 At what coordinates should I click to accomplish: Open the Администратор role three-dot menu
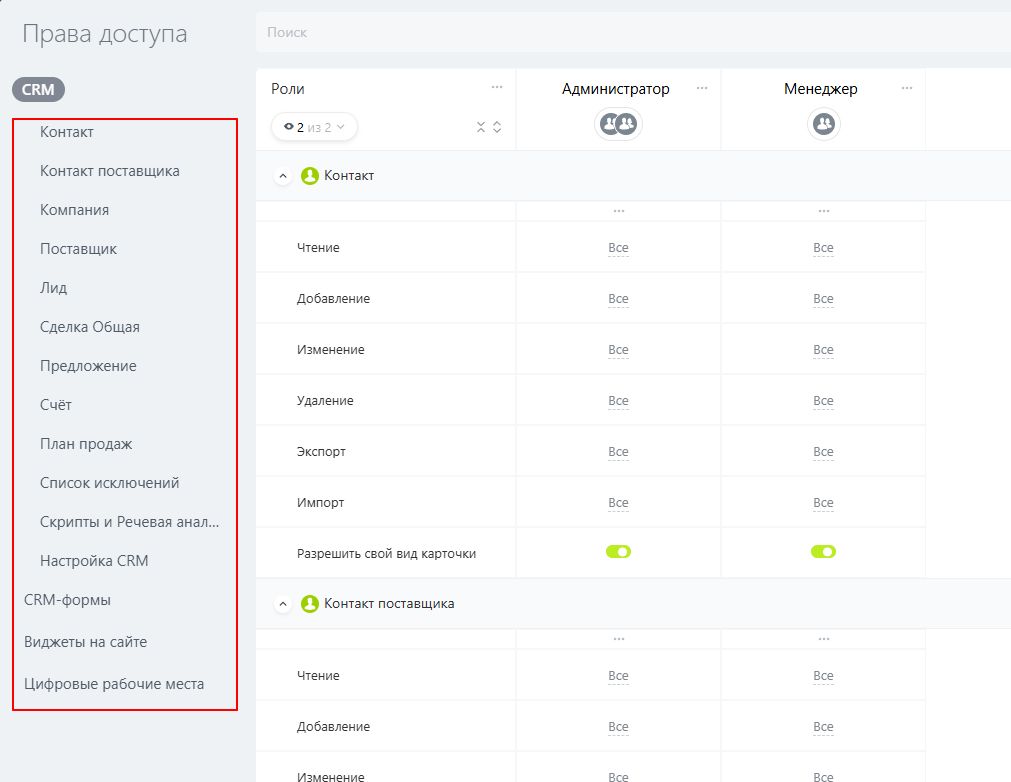(x=702, y=88)
